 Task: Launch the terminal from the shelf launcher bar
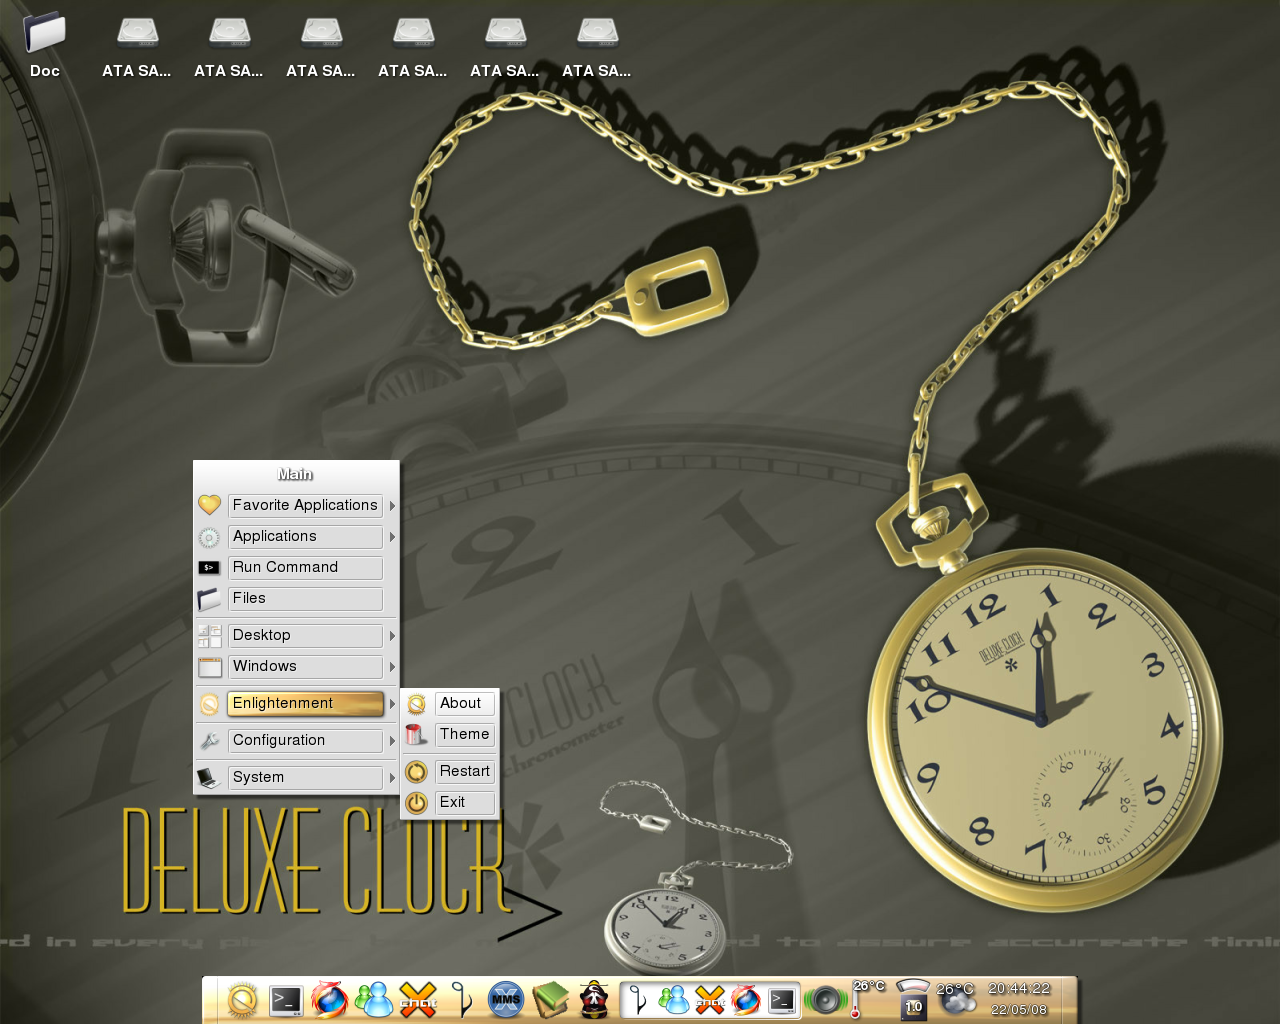click(x=286, y=999)
